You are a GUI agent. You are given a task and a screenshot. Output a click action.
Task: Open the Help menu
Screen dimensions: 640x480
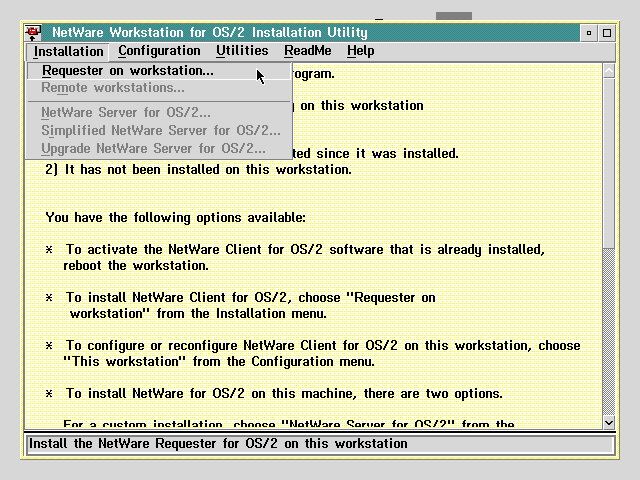(x=360, y=51)
